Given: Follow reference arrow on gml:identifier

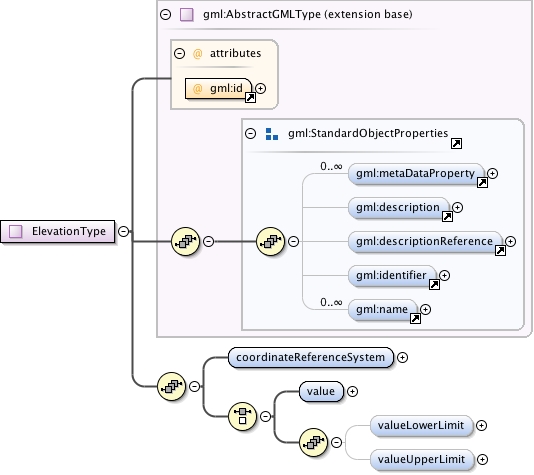Looking at the screenshot, I should tap(434, 285).
